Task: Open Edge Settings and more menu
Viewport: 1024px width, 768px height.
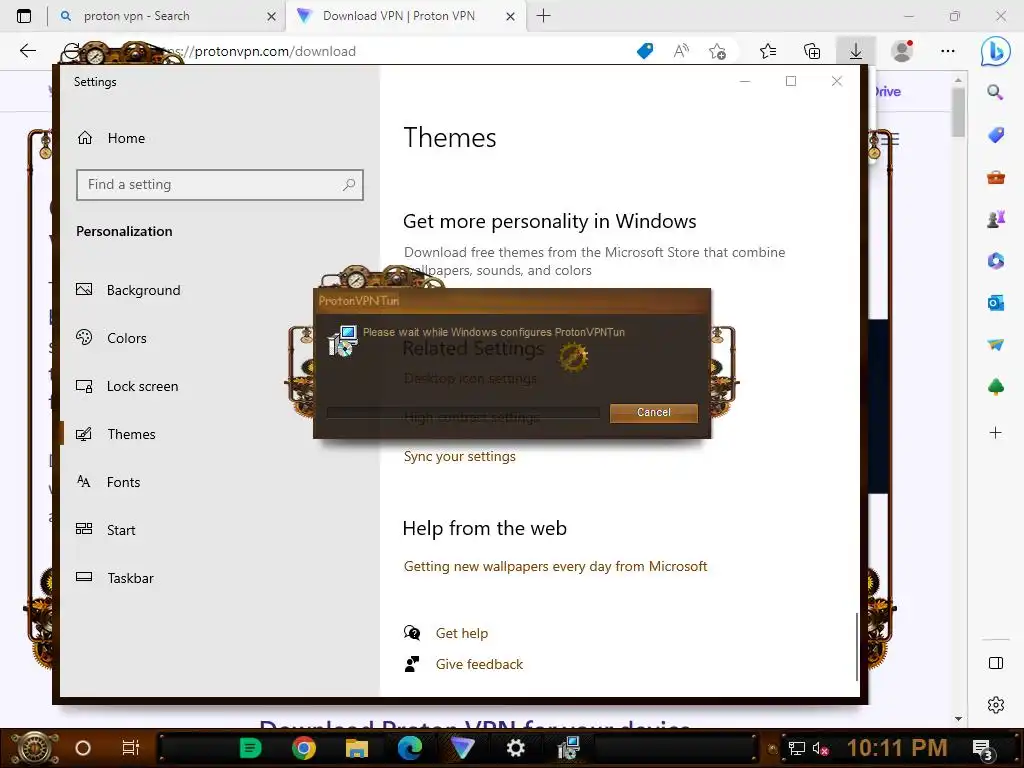Action: pyautogui.click(x=948, y=51)
